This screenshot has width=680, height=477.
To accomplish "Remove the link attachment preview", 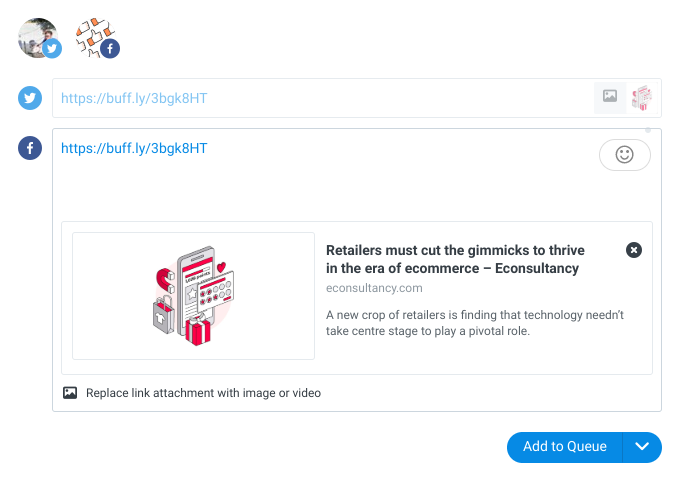I will (x=634, y=250).
